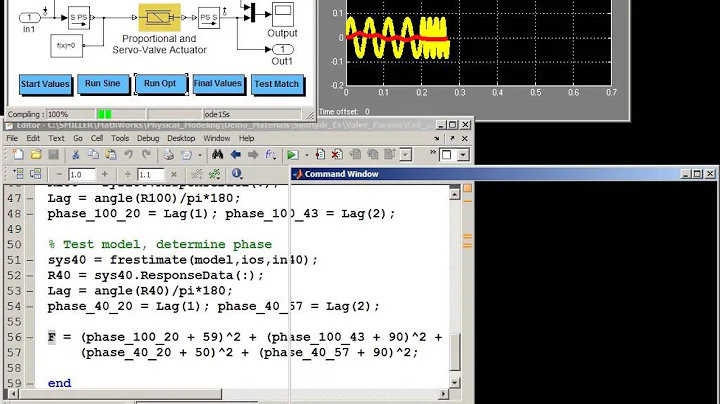Go forward with the gray right arrow
Viewport: 720px width, 404px height.
coord(253,155)
